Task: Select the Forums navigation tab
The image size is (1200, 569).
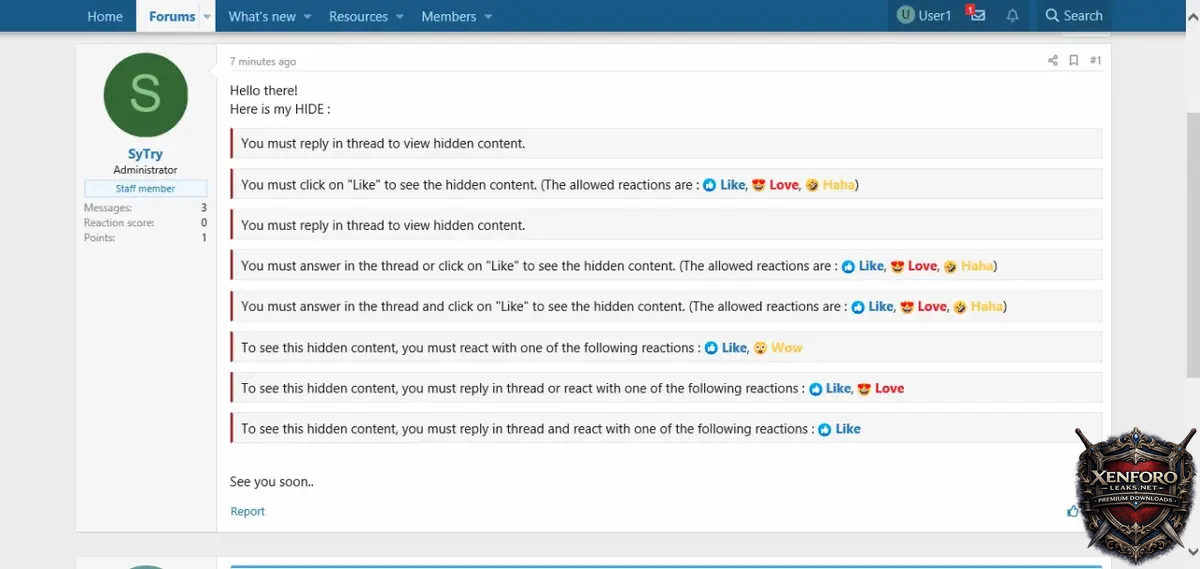Action: pos(172,16)
